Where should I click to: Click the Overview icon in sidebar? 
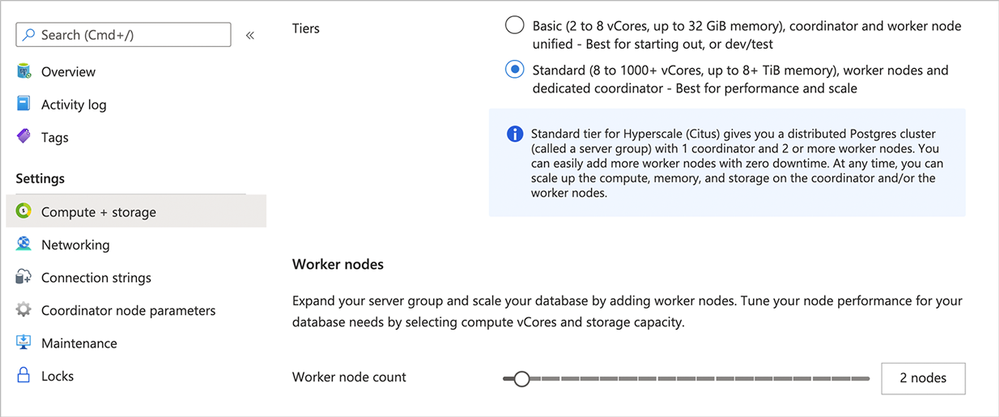(24, 72)
